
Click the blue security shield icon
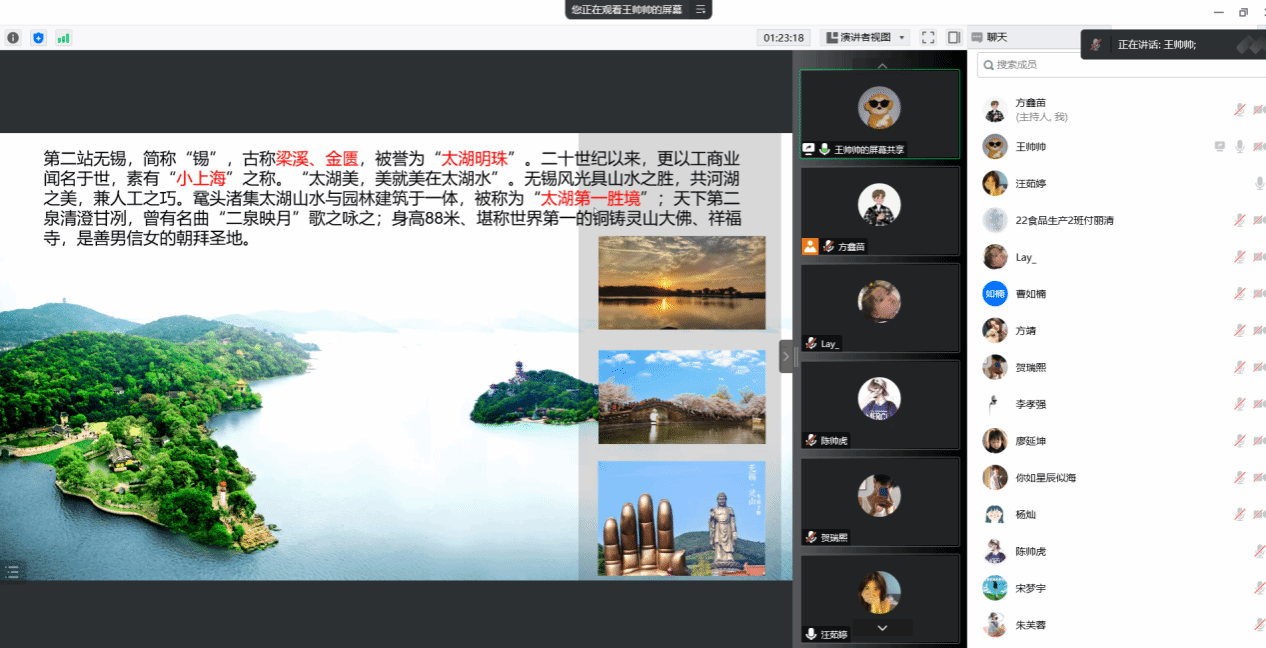point(38,38)
